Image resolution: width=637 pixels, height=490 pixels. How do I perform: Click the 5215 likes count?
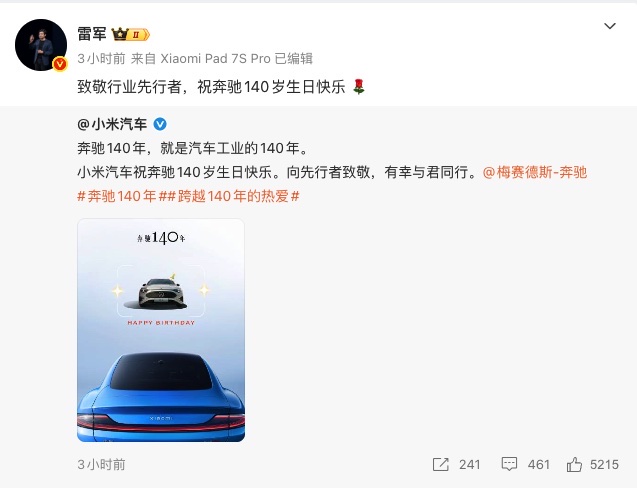(x=604, y=464)
